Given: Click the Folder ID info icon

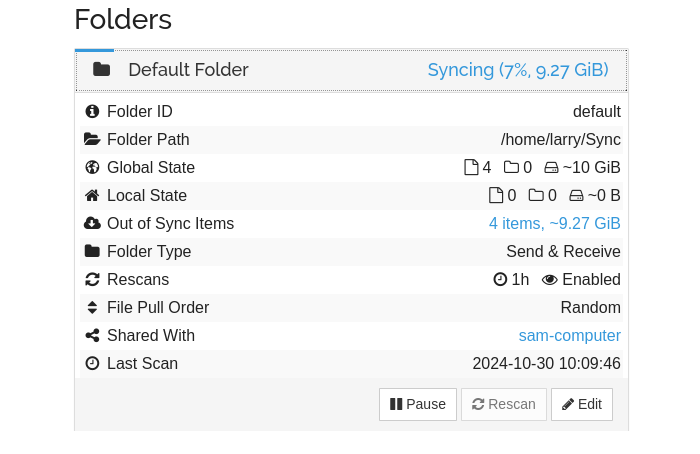Looking at the screenshot, I should click(x=92, y=111).
